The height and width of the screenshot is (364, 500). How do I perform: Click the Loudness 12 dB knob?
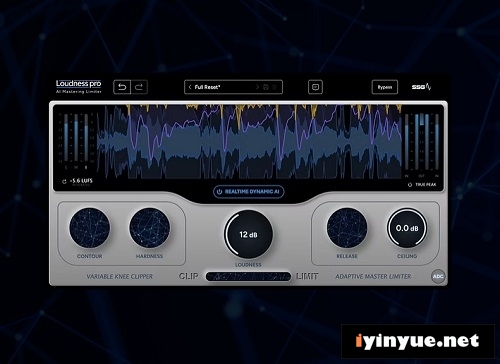(248, 234)
